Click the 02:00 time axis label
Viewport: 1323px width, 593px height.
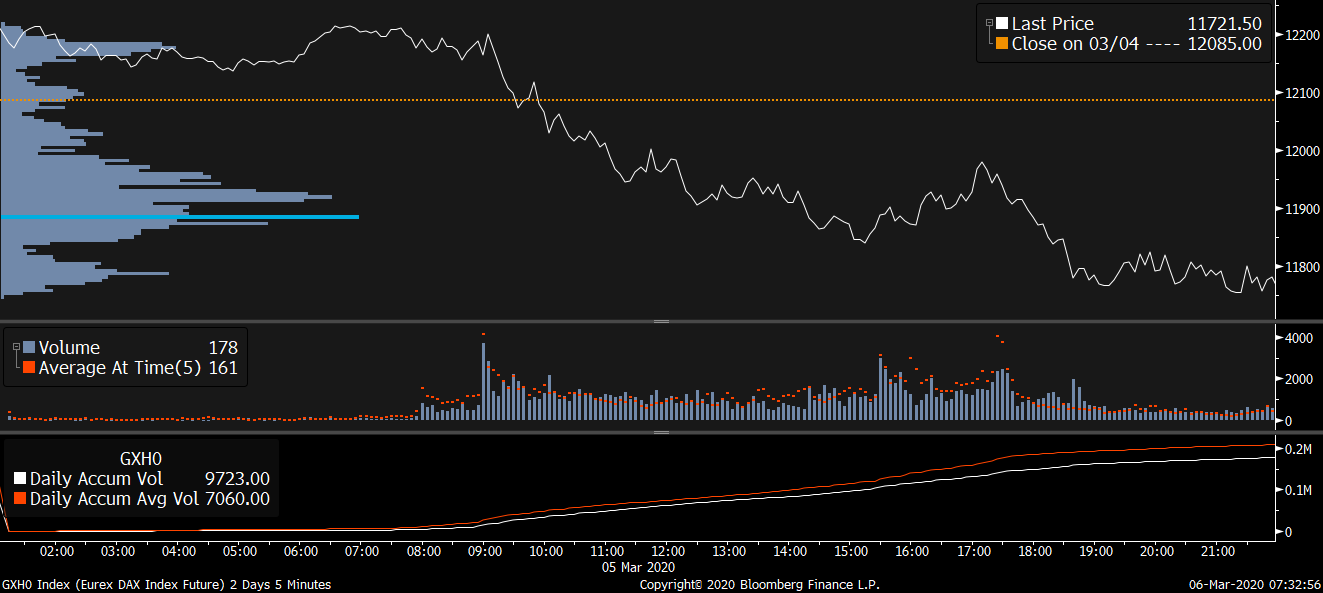point(57,551)
